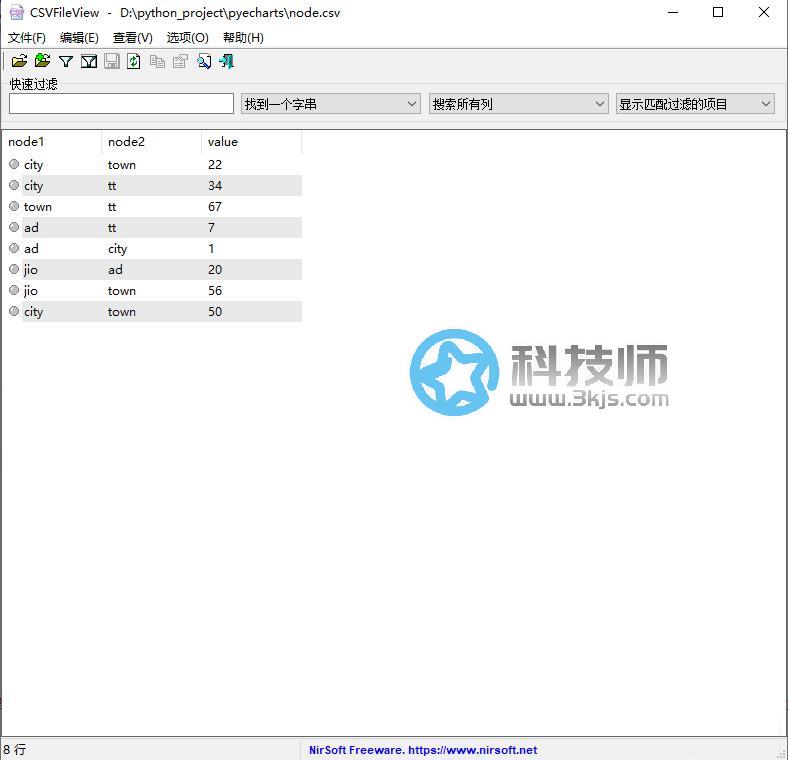Click the CSVFileView app icon in the title bar
The width and height of the screenshot is (788, 760).
[16, 13]
